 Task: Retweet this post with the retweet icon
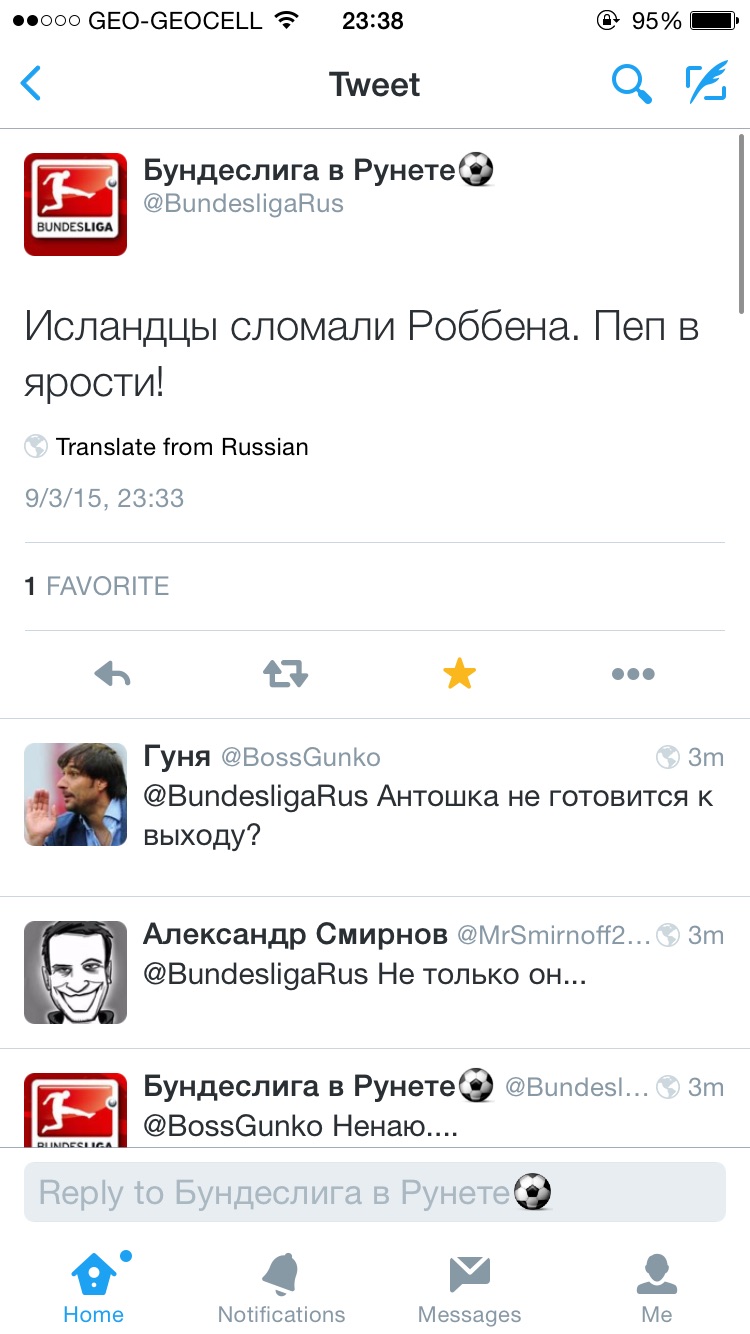[x=285, y=675]
